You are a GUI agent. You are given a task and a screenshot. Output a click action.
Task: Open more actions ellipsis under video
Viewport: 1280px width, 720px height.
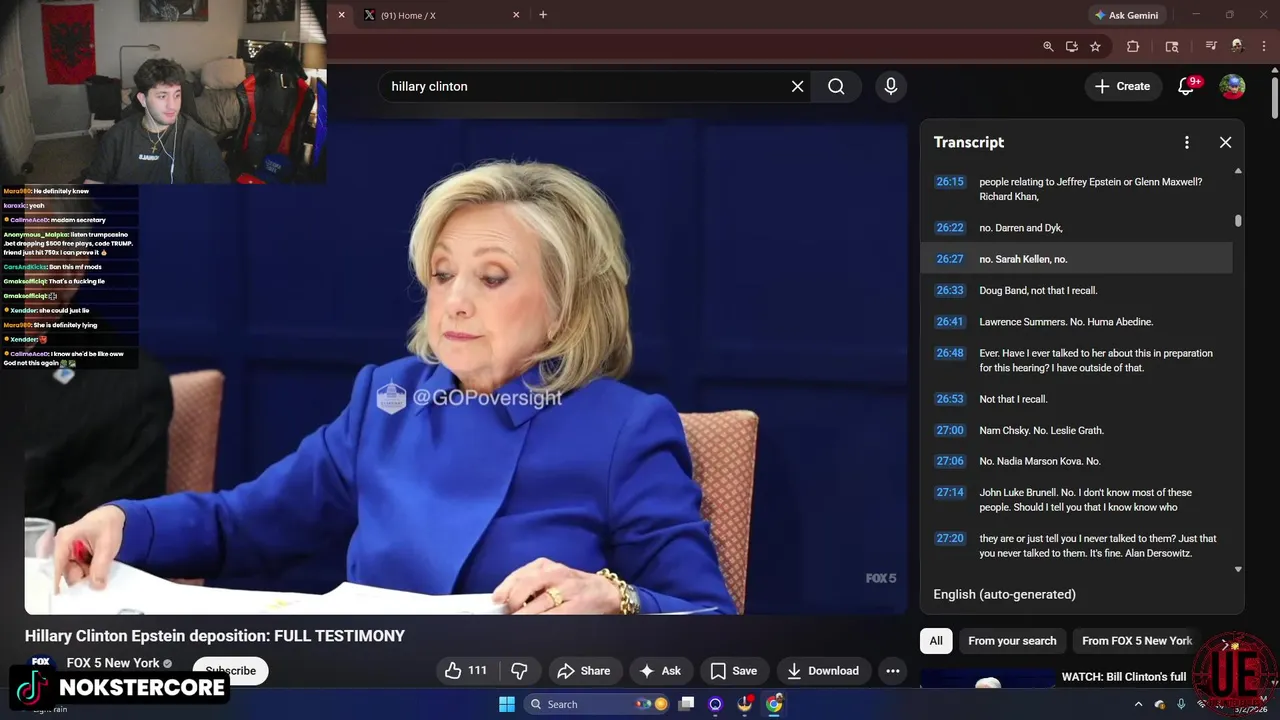point(892,671)
